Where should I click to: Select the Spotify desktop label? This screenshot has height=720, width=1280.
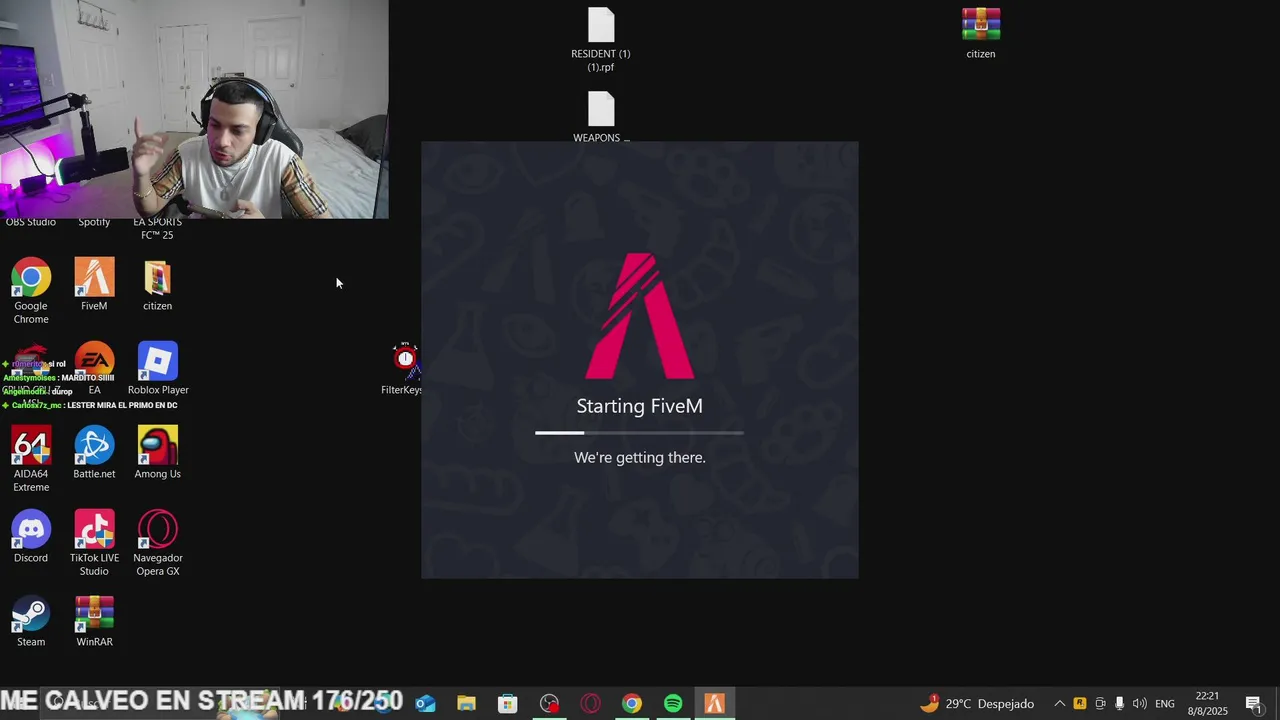click(94, 222)
